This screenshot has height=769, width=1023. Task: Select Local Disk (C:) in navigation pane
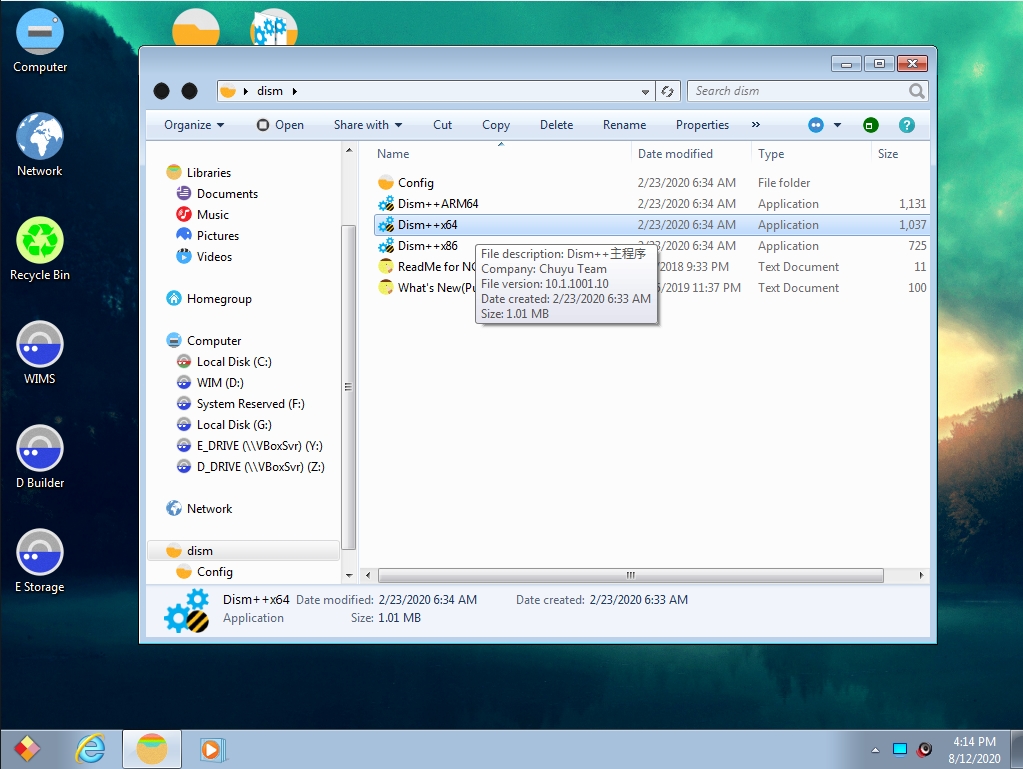(234, 362)
